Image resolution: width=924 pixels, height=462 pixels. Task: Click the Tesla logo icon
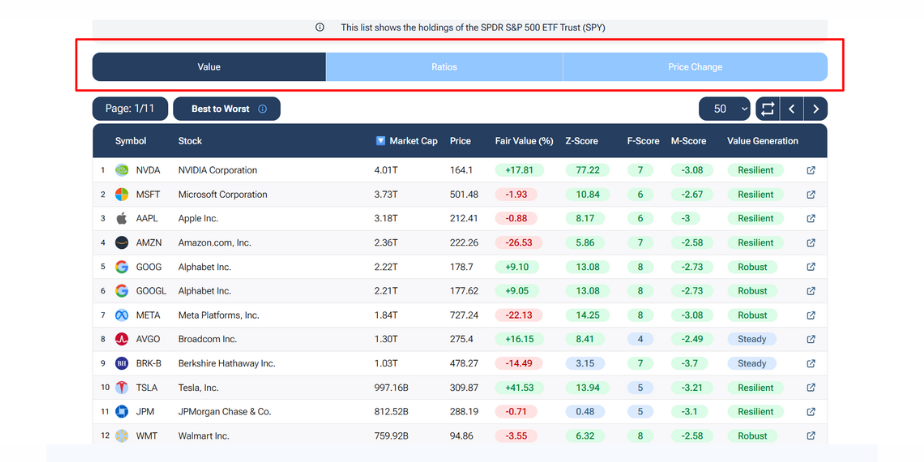coord(121,388)
